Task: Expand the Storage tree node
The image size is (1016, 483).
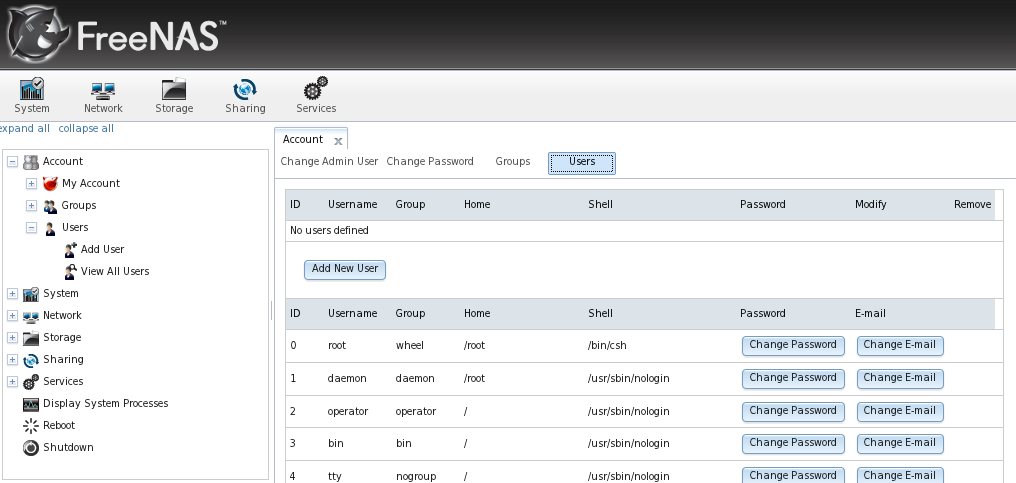Action: tap(12, 338)
